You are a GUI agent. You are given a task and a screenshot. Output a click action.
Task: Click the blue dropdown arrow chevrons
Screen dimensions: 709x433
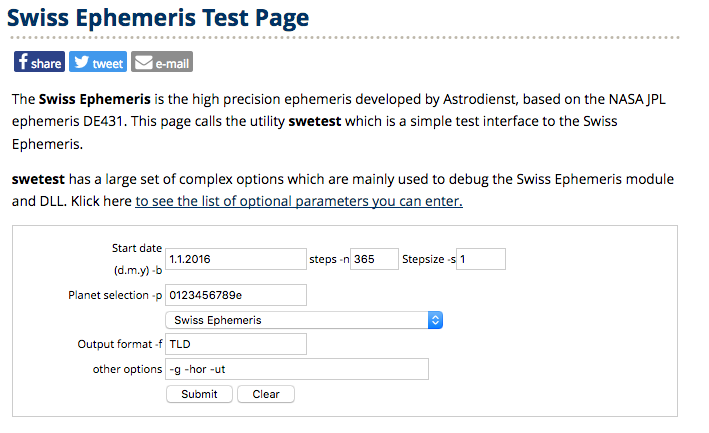coord(434,320)
